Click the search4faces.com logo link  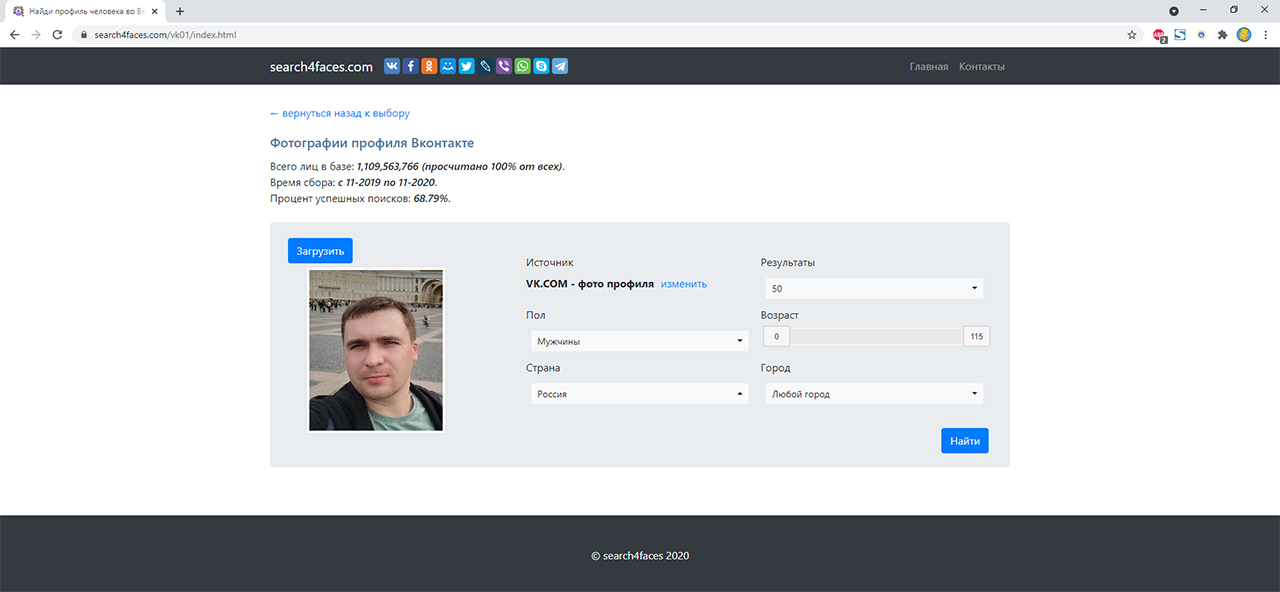click(x=321, y=67)
